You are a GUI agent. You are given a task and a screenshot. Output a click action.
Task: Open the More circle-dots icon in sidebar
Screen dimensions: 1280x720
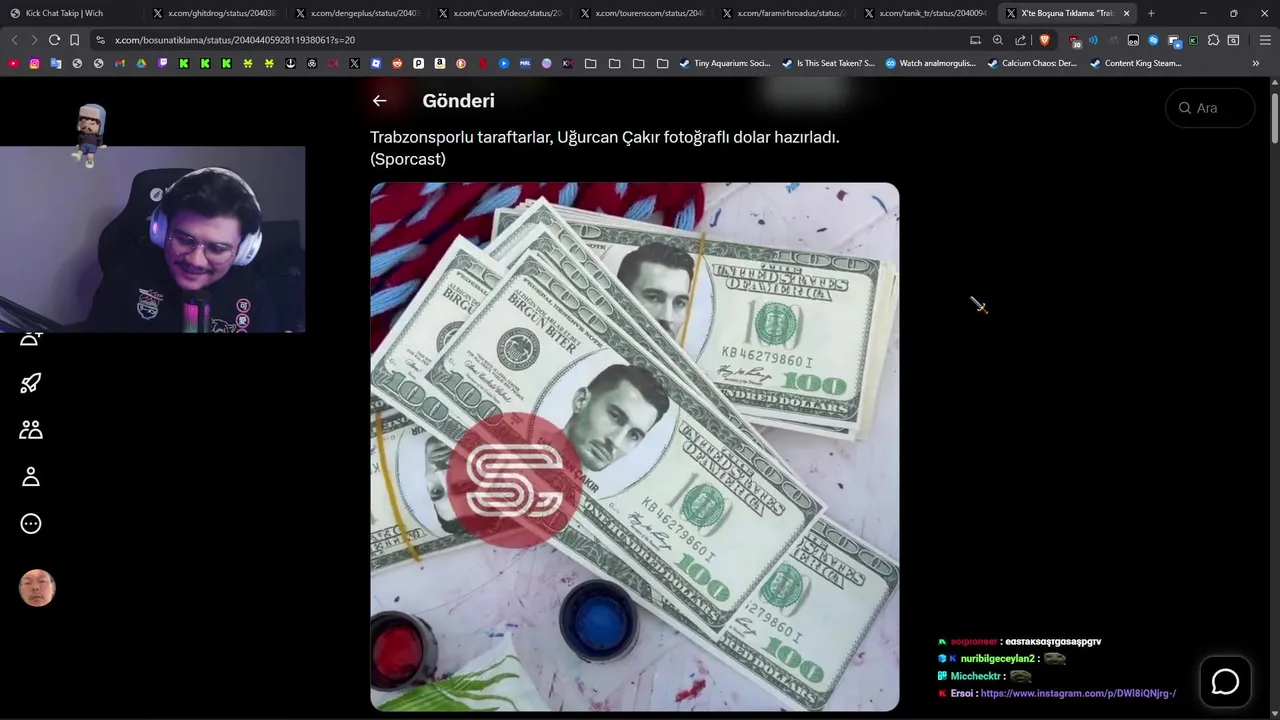31,524
